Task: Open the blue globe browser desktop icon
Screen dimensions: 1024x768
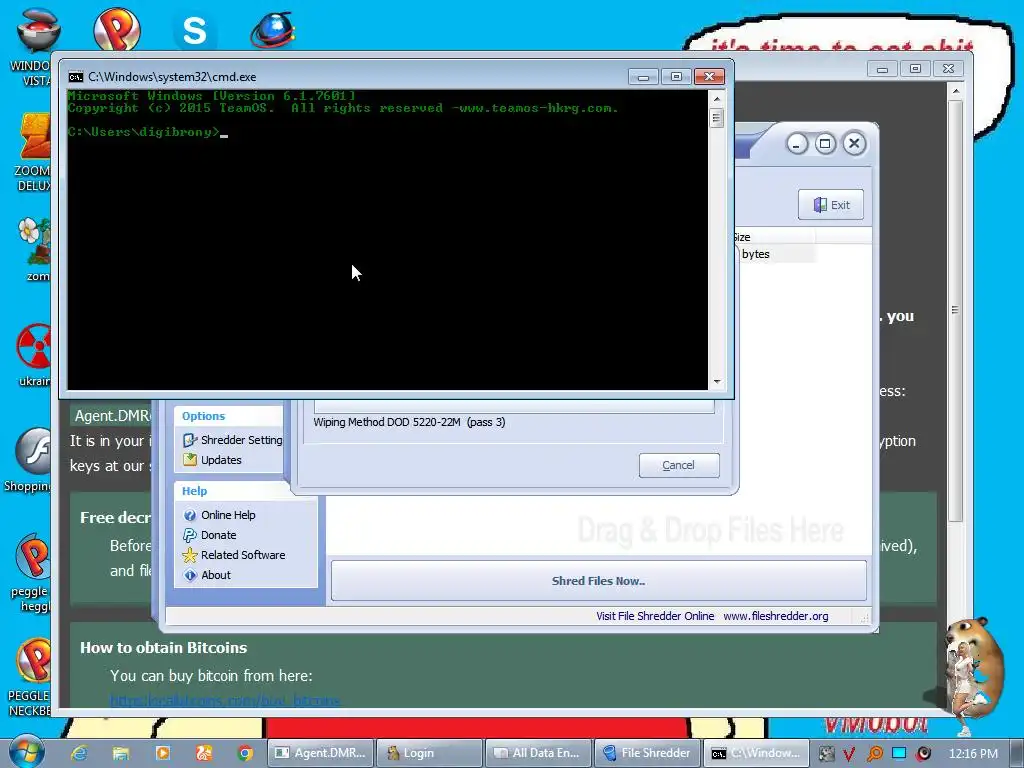Action: coord(273,29)
